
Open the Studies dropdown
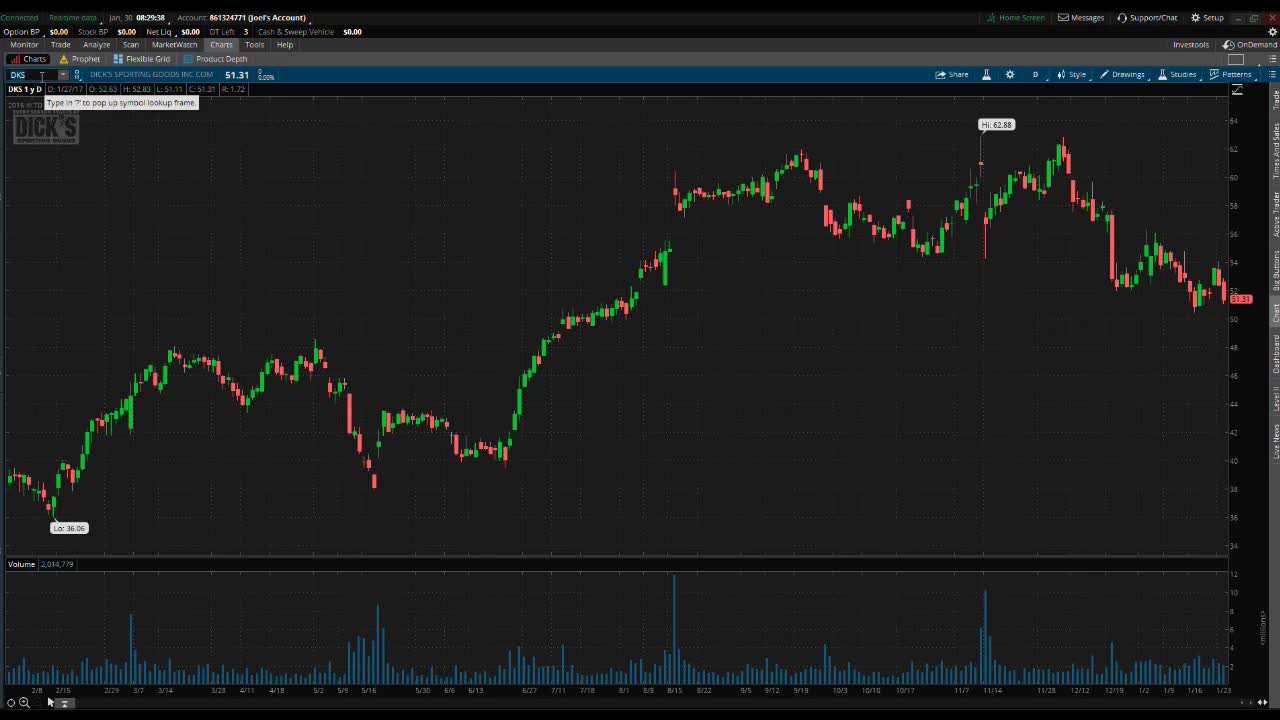click(1177, 75)
